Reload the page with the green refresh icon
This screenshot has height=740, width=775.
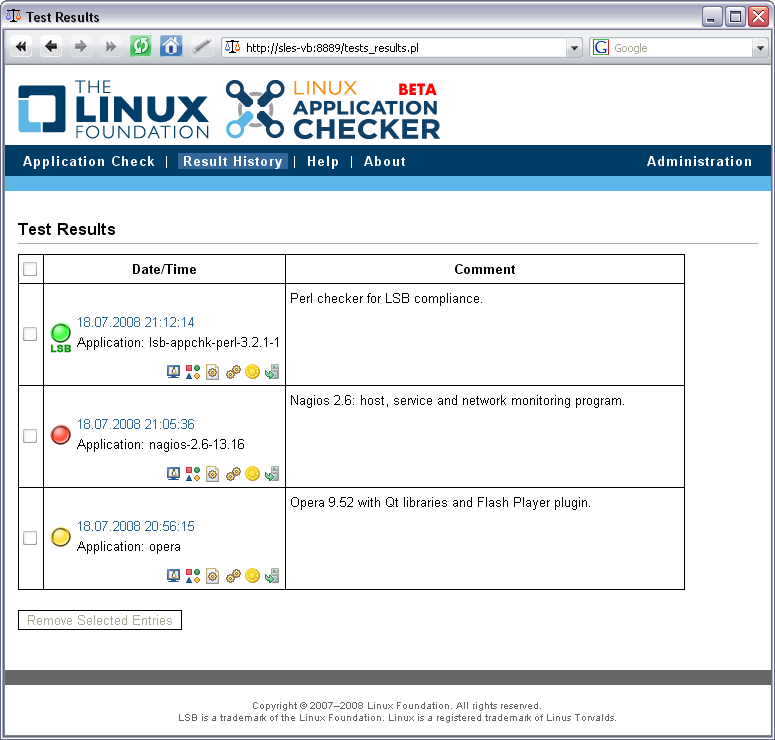click(x=140, y=47)
